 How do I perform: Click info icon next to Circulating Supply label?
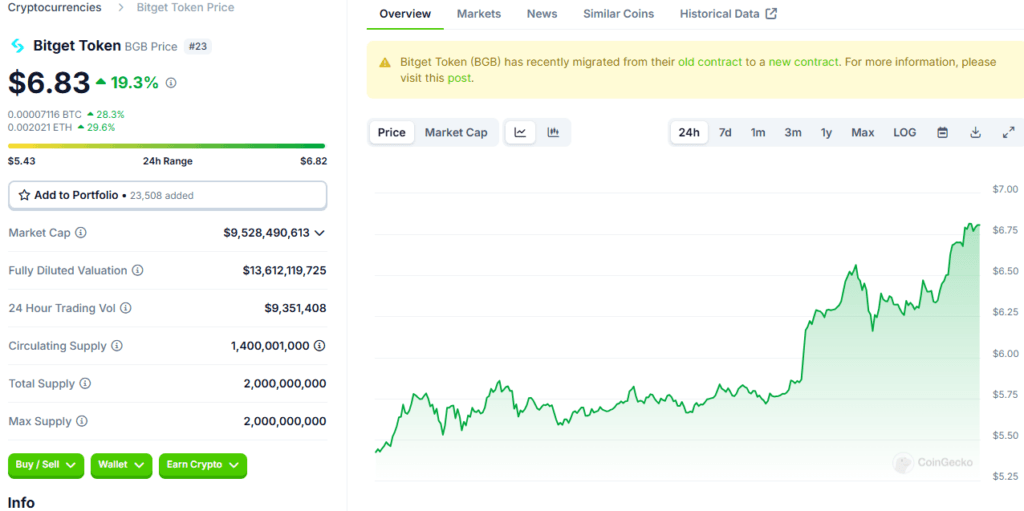click(x=117, y=346)
